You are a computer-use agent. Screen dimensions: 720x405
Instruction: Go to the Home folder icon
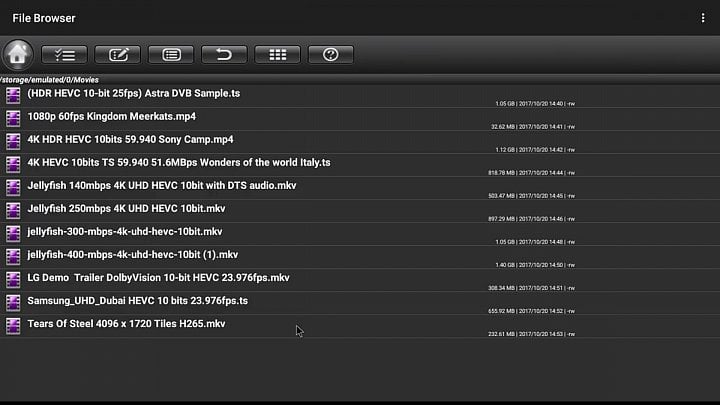pos(17,54)
